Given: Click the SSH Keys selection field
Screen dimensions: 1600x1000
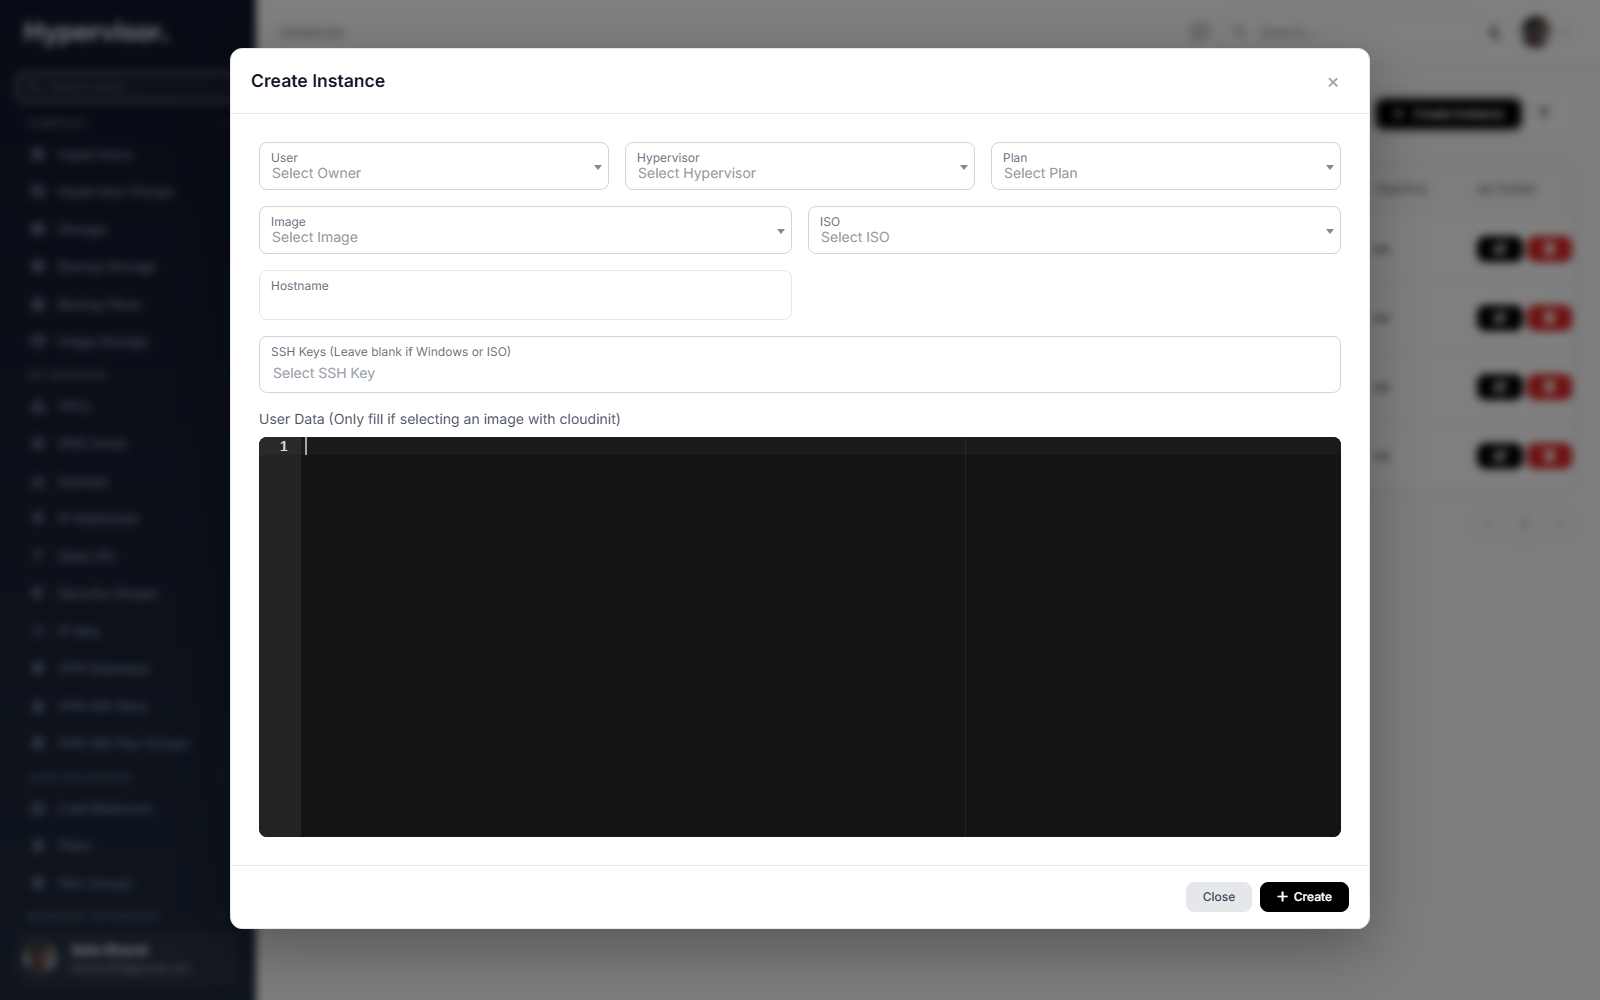Looking at the screenshot, I should (x=800, y=364).
